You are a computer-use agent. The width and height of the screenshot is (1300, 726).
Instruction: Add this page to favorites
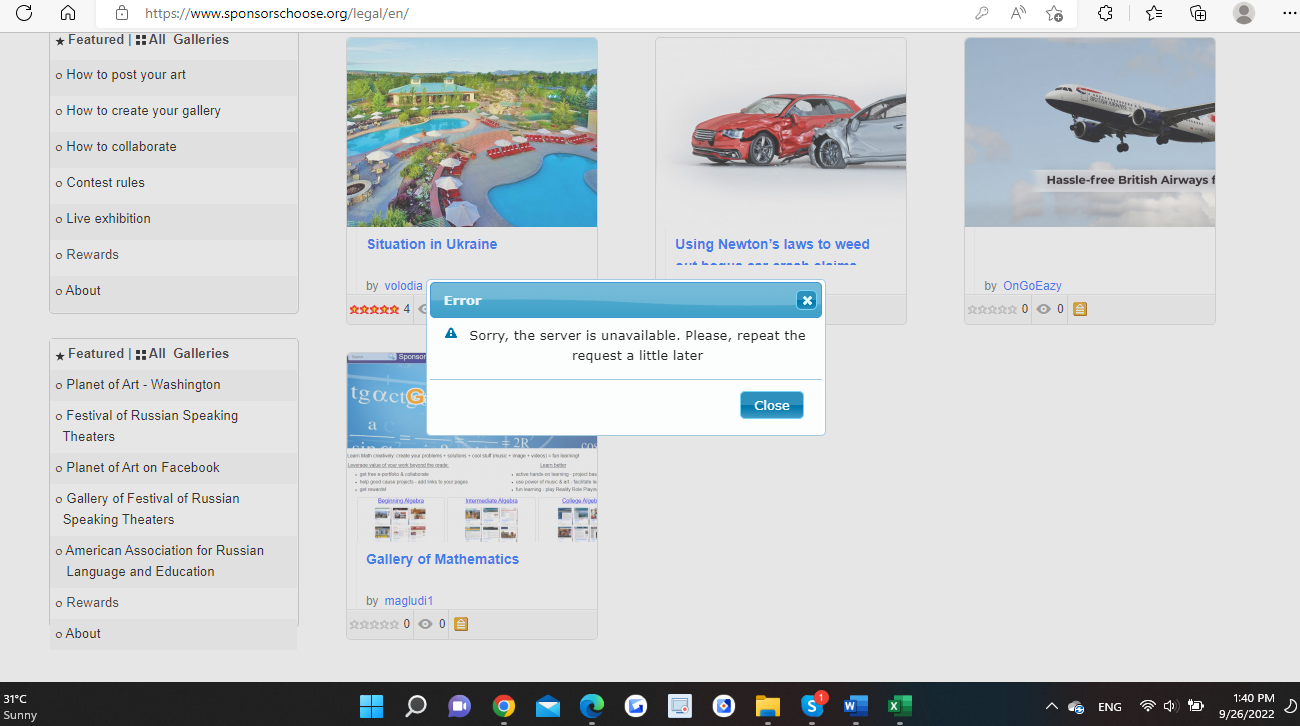[x=1054, y=13]
